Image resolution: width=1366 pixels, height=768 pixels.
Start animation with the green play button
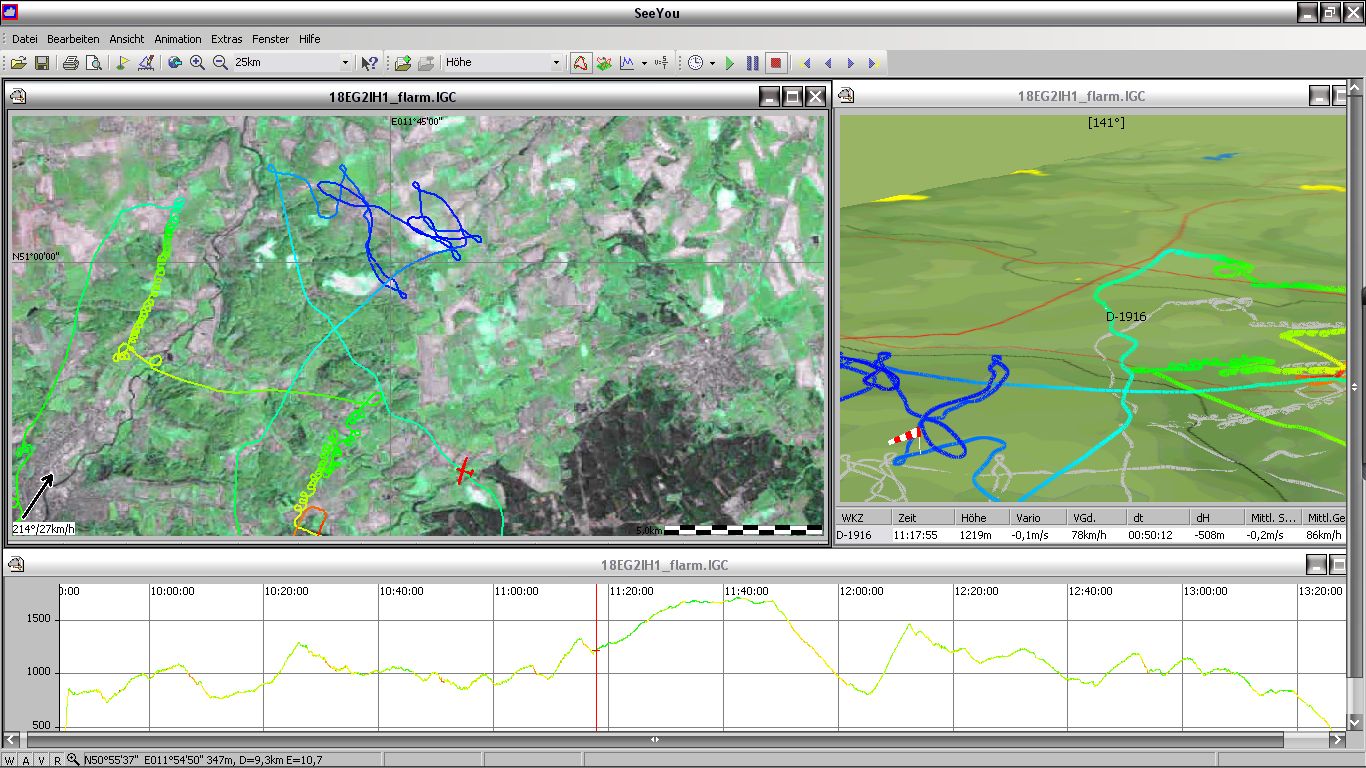730,63
